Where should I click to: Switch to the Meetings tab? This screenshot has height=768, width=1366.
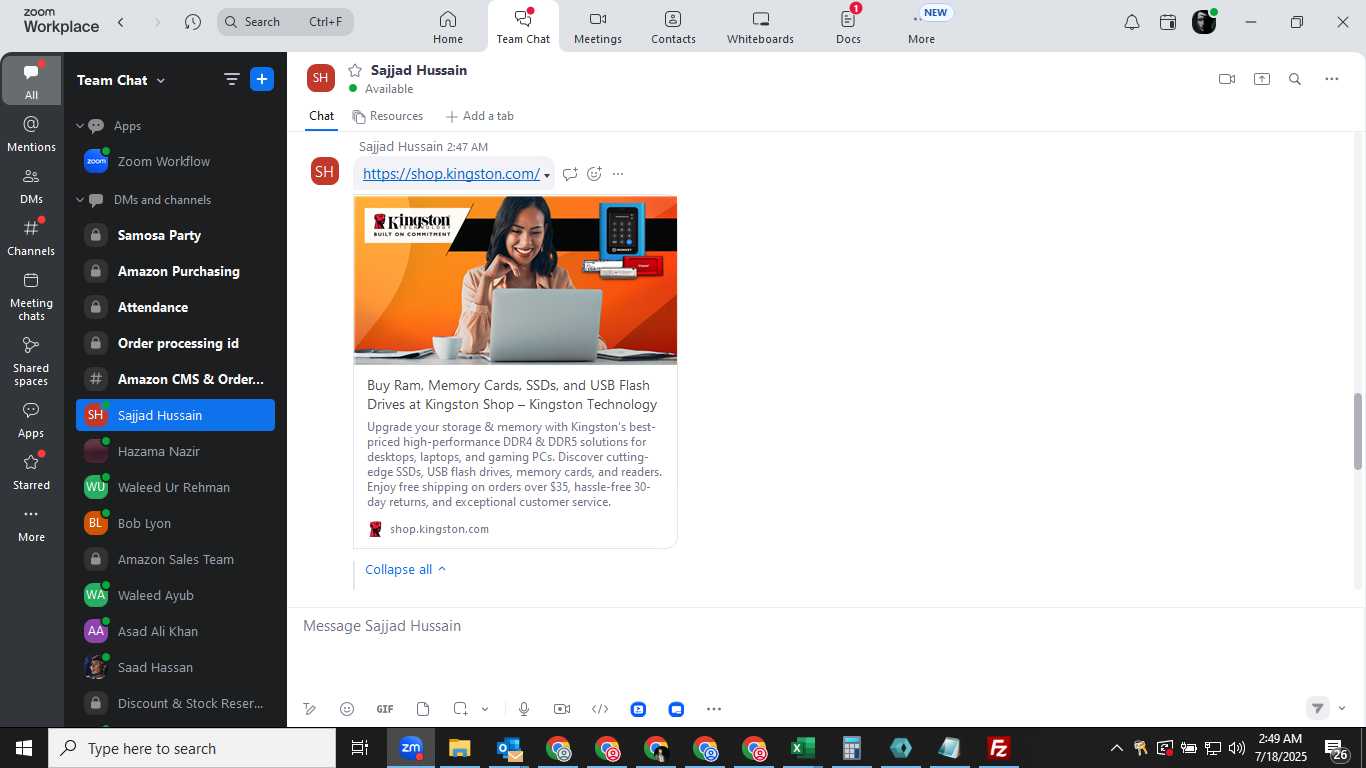coord(598,27)
